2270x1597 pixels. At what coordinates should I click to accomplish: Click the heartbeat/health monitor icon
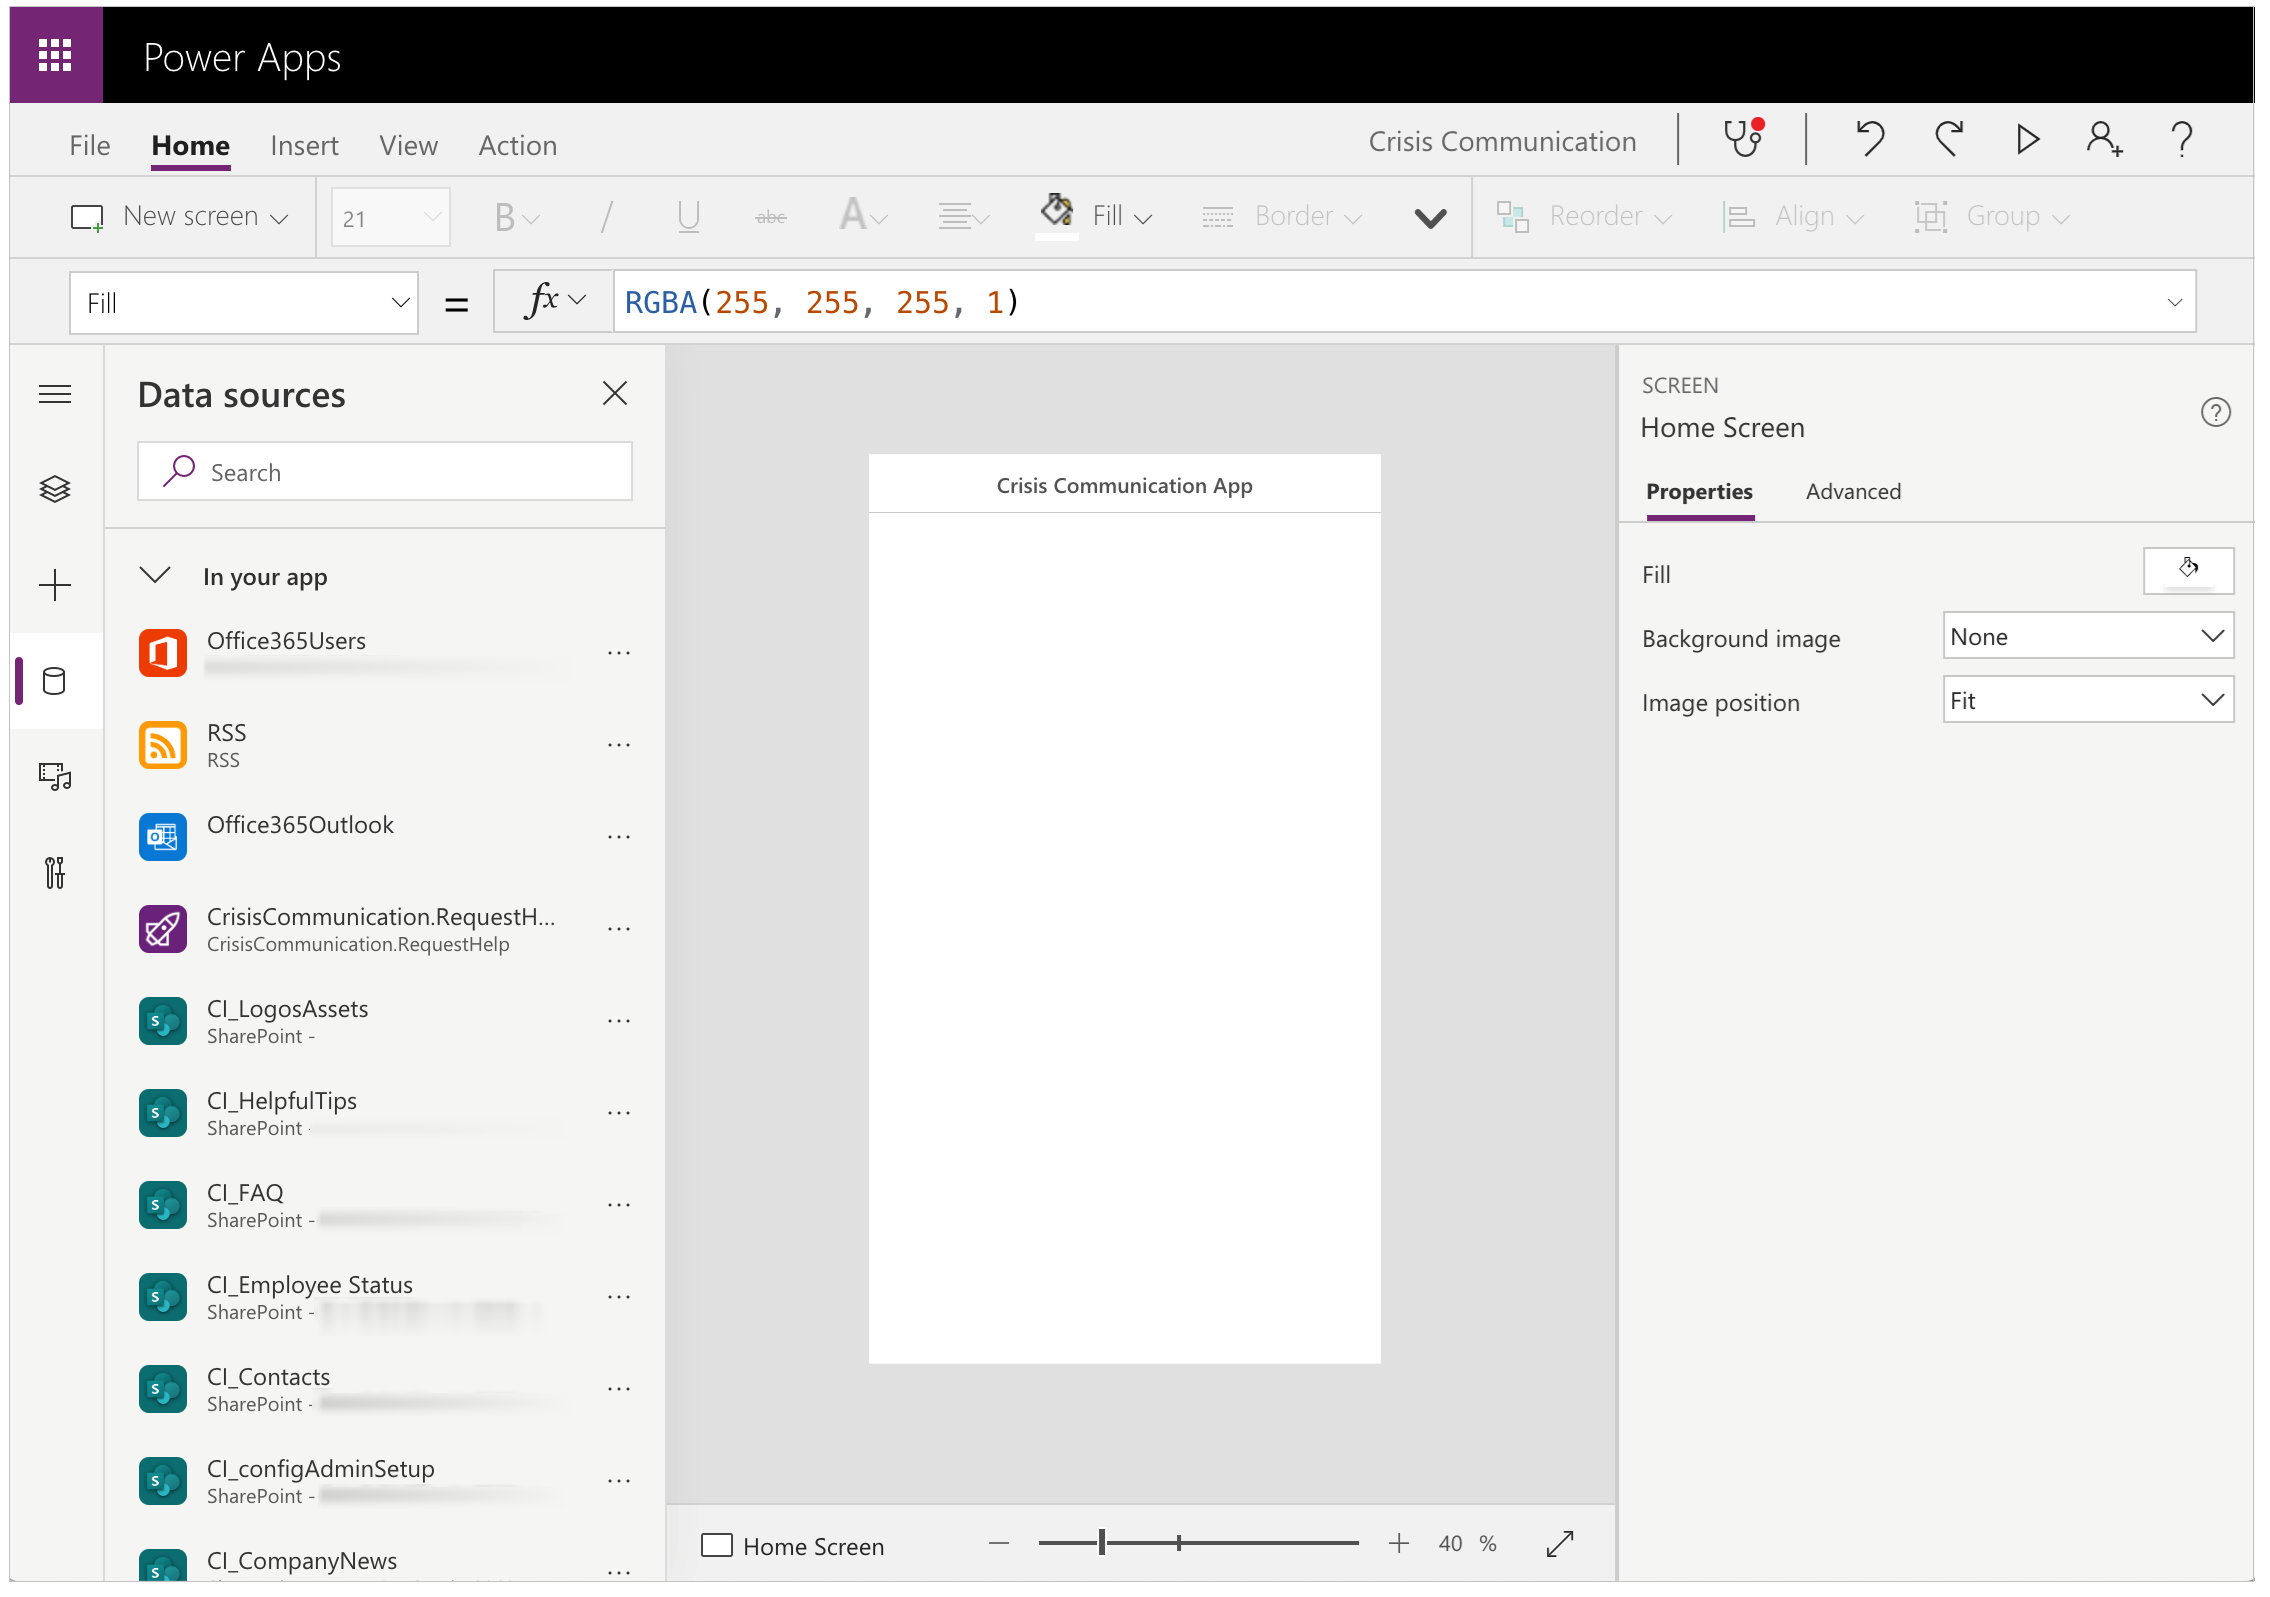pyautogui.click(x=1743, y=143)
